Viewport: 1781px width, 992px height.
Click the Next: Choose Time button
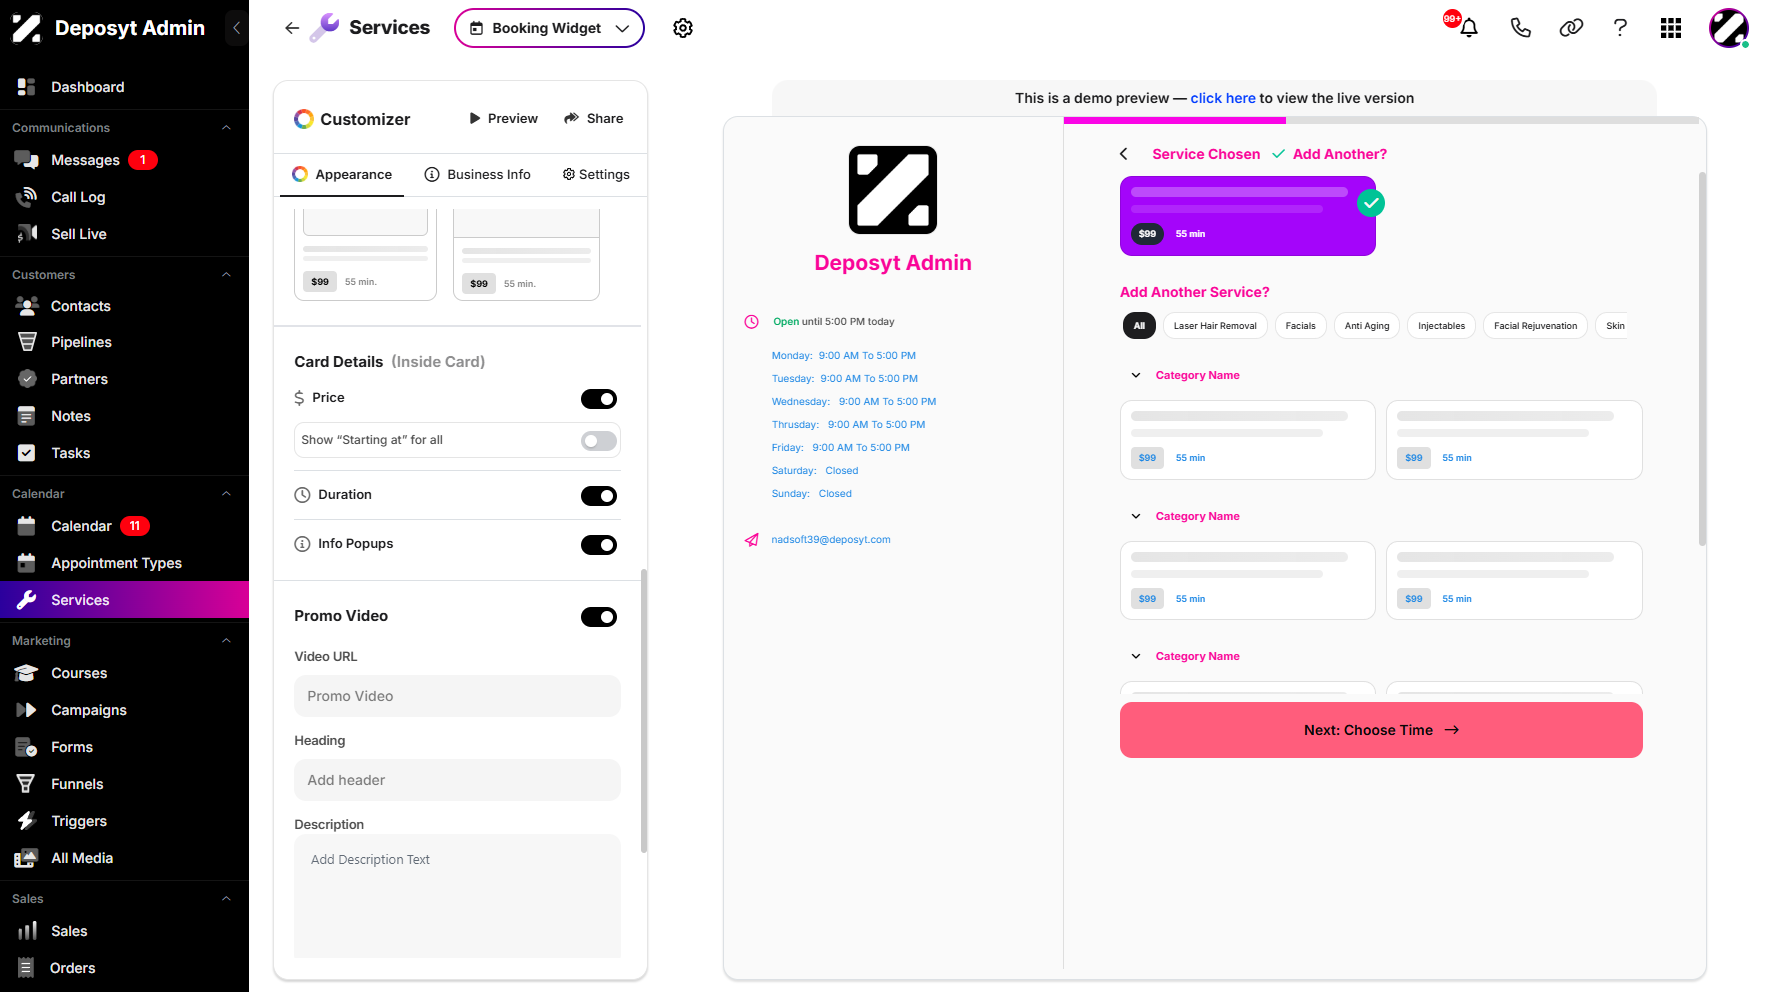click(1381, 730)
